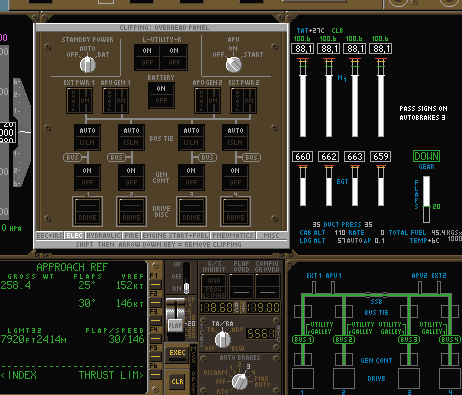Click the F4 line select key
The image size is (462, 395).
pyautogui.click(x=156, y=339)
